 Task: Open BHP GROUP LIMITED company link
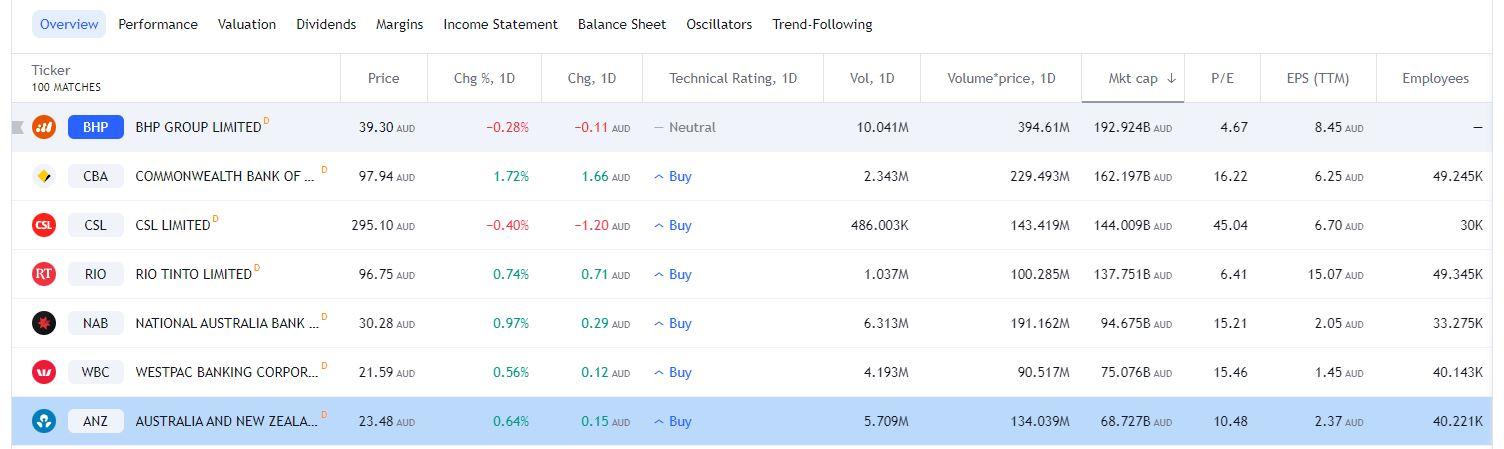tap(198, 127)
